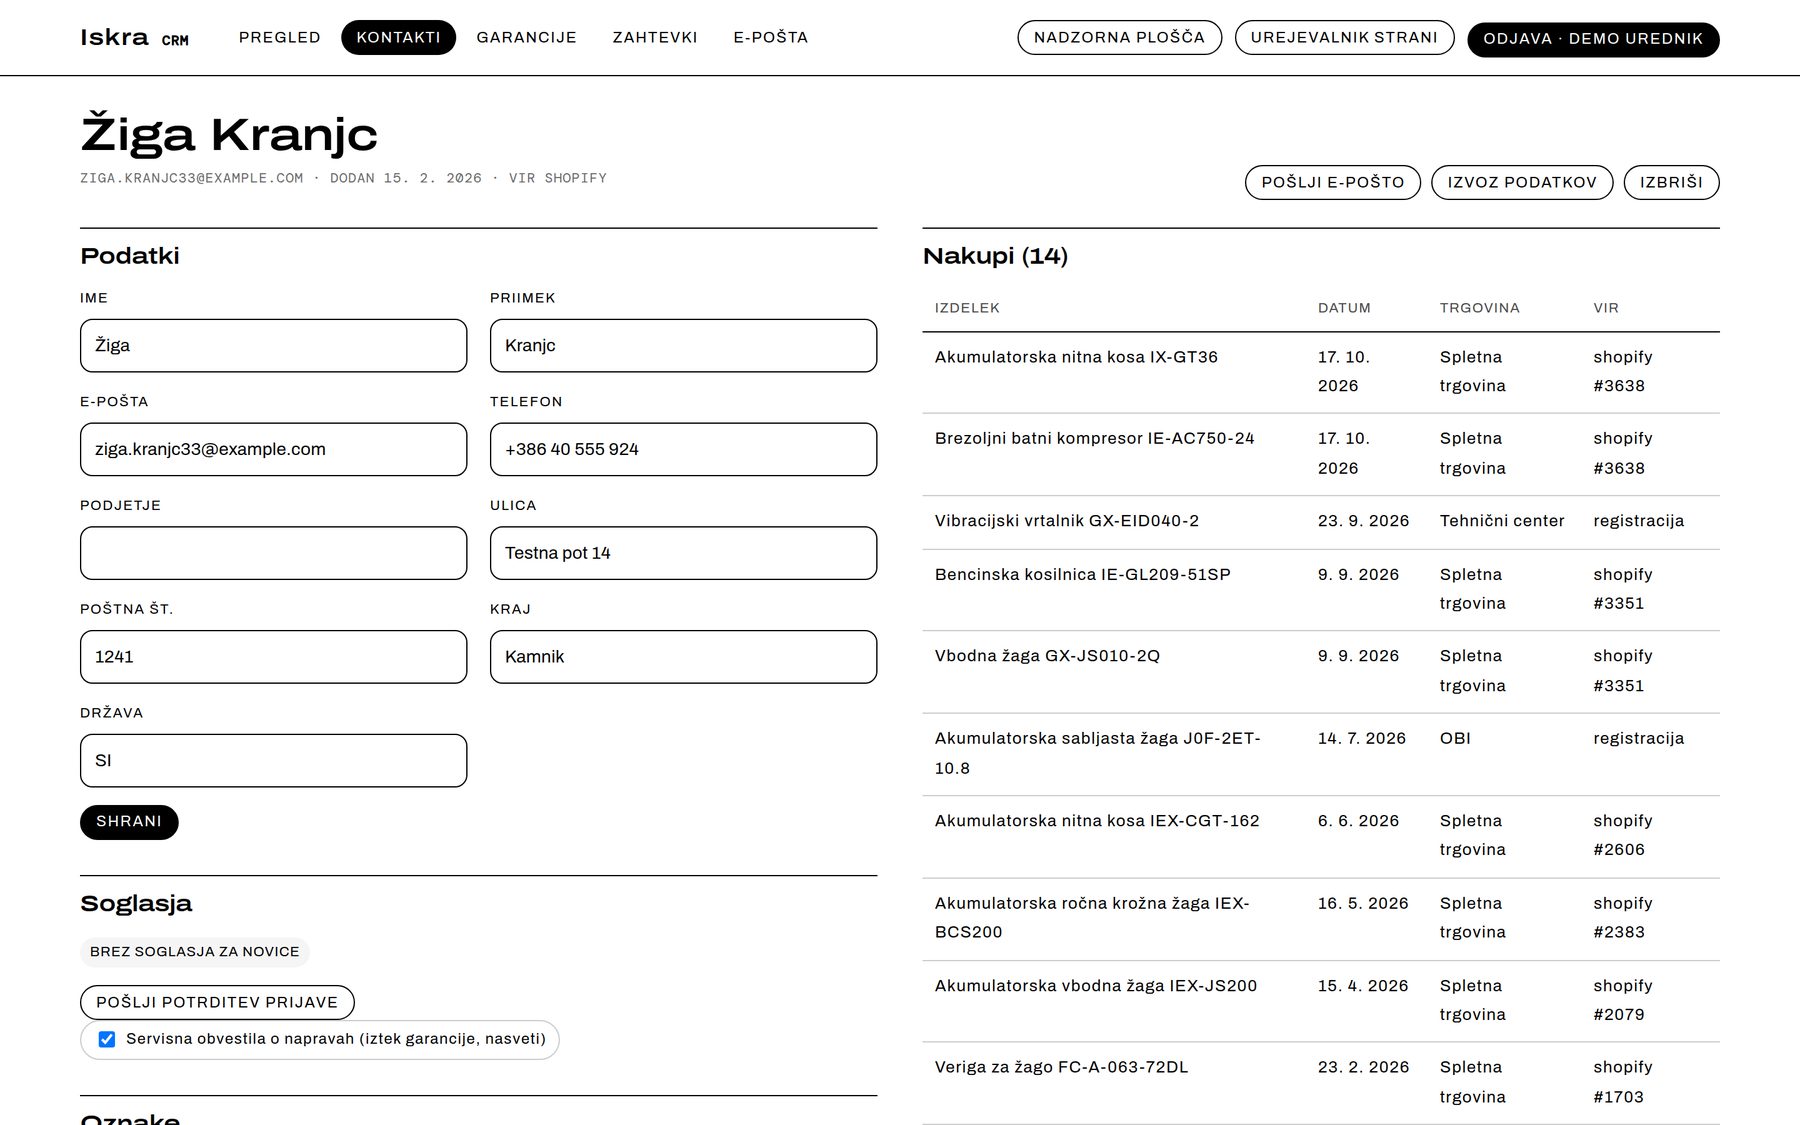This screenshot has width=1800, height=1125.
Task: Focus the Priimek input field
Action: pos(683,346)
